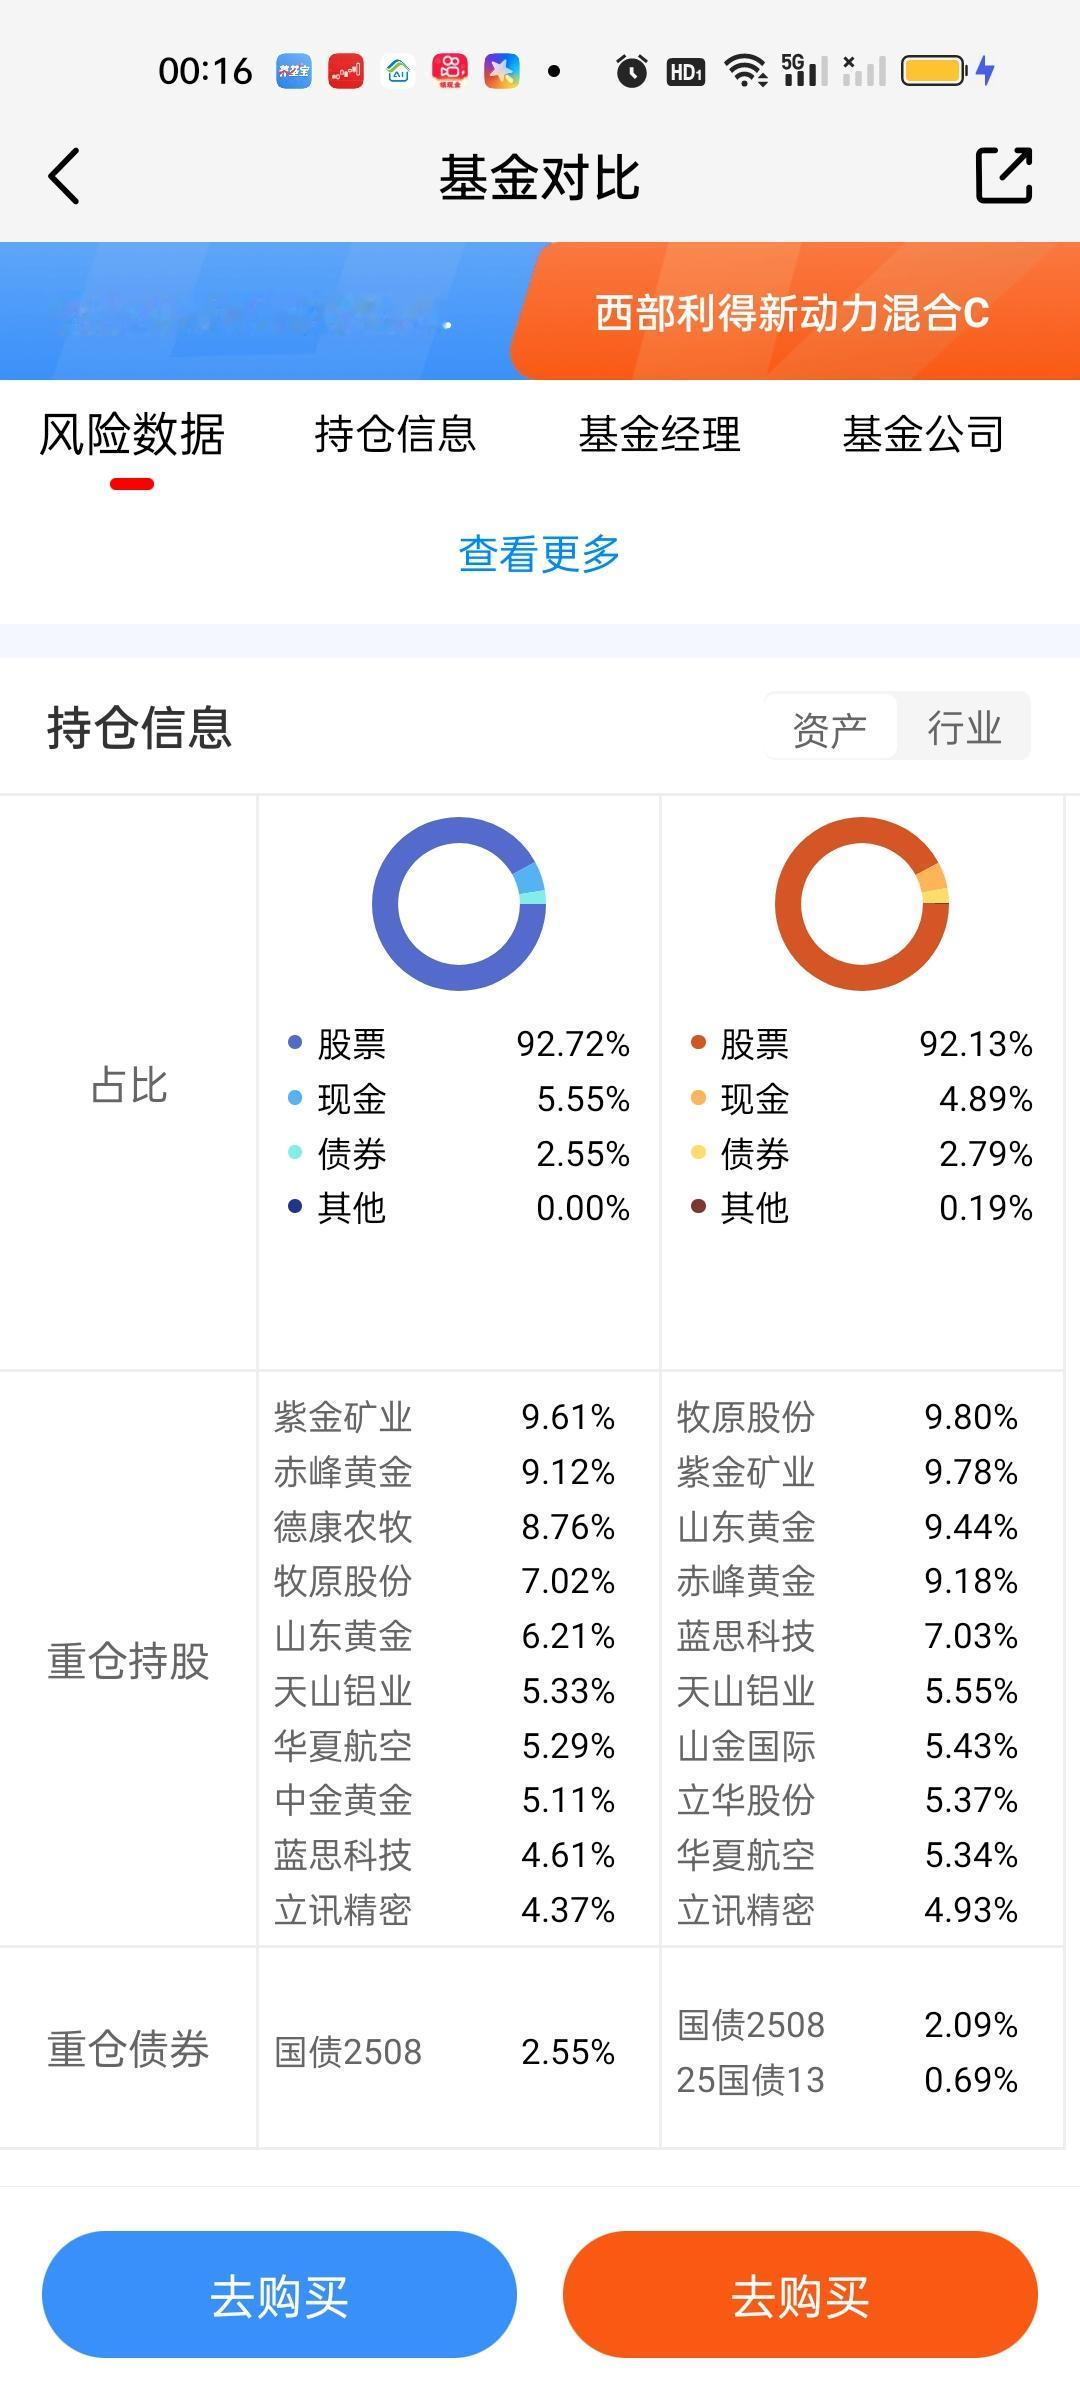Switch holdings view to 资产
The height and width of the screenshot is (2400, 1080).
(x=830, y=727)
